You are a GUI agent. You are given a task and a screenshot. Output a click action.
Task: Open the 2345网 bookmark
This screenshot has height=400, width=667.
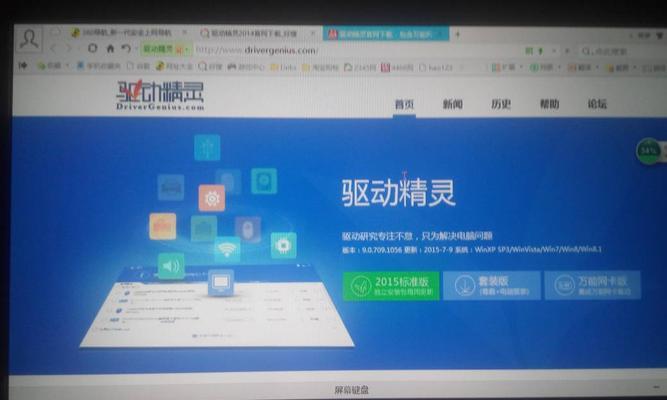click(x=360, y=67)
